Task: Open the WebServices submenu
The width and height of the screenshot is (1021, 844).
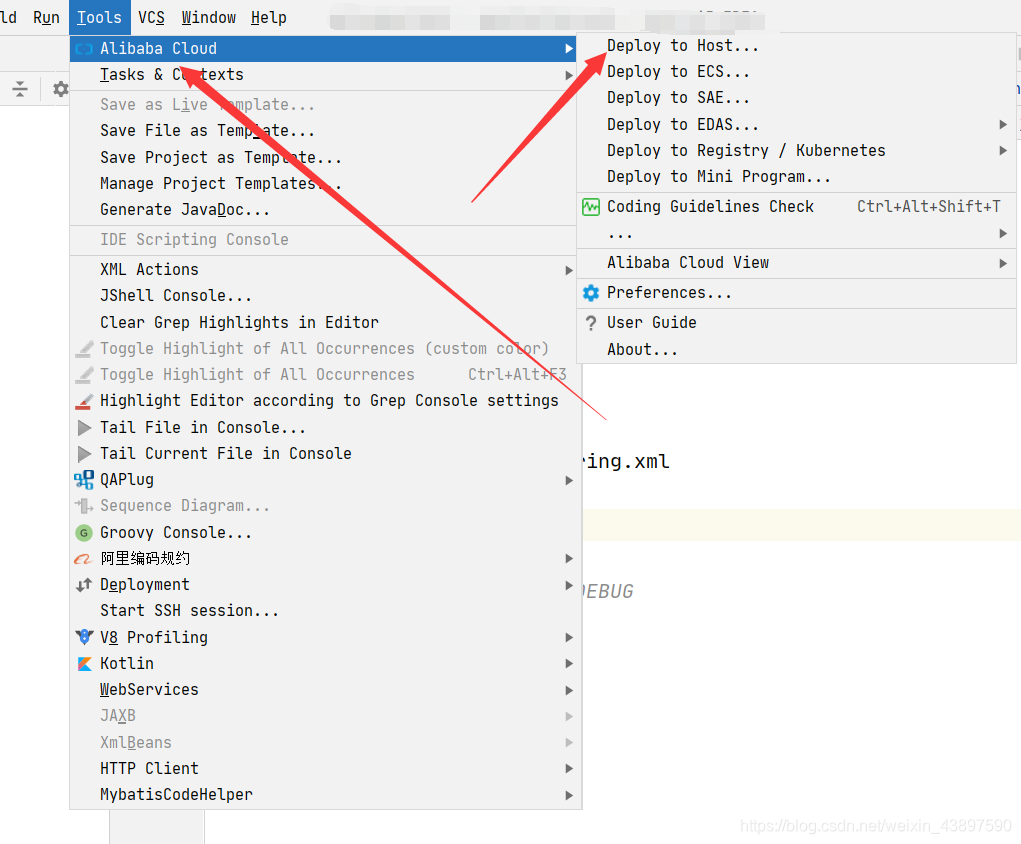Action: click(325, 690)
